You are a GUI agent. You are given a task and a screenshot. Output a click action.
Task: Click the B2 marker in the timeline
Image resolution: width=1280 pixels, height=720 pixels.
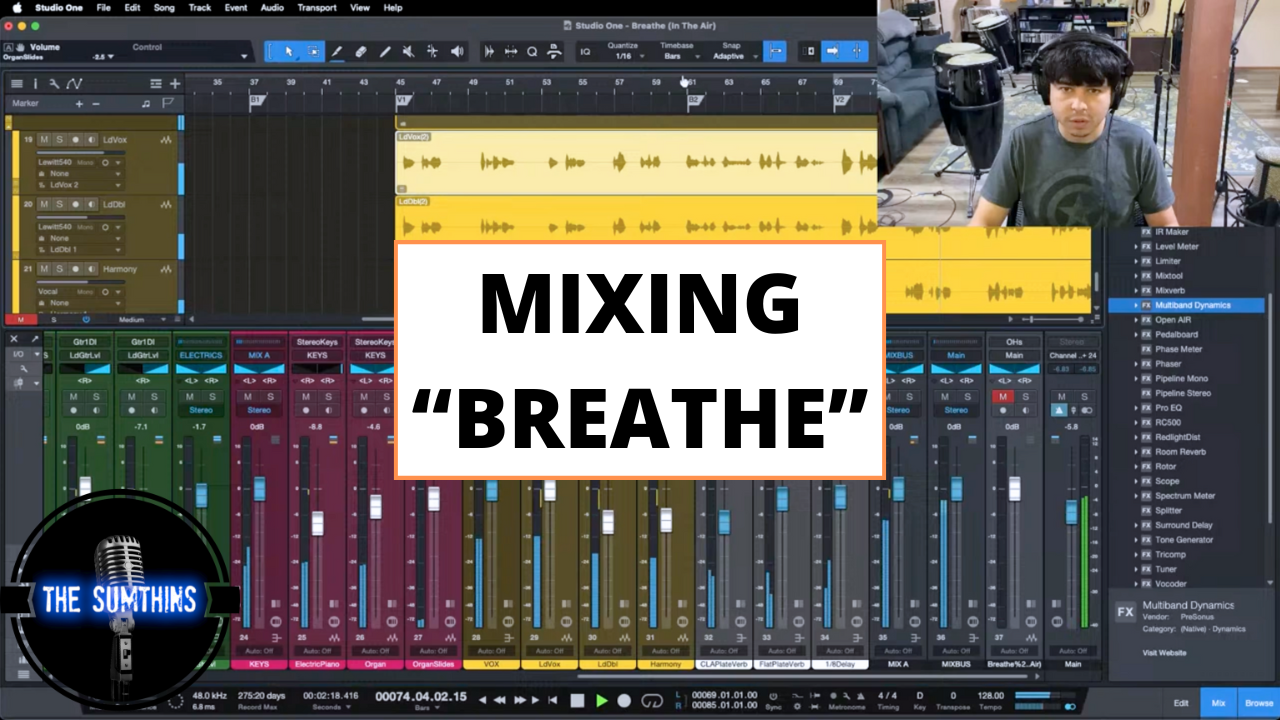(x=693, y=100)
